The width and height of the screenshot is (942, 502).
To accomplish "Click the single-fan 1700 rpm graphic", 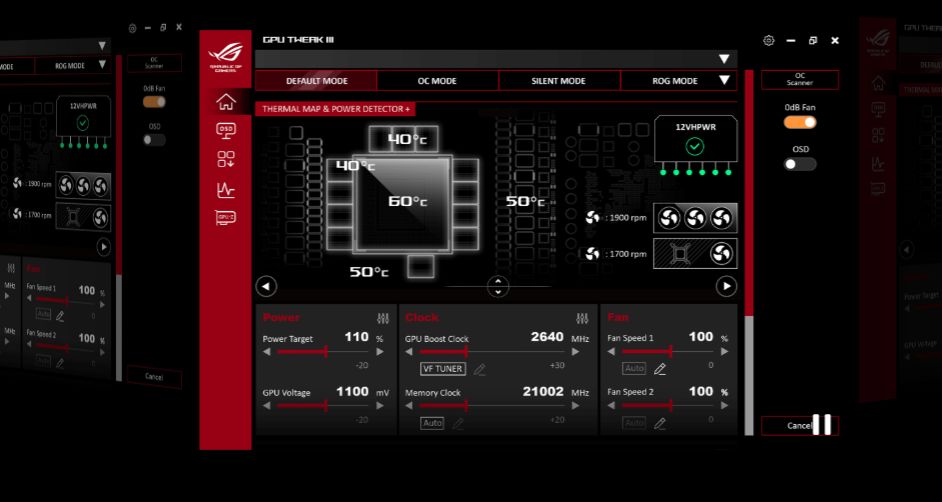I will 695,254.
